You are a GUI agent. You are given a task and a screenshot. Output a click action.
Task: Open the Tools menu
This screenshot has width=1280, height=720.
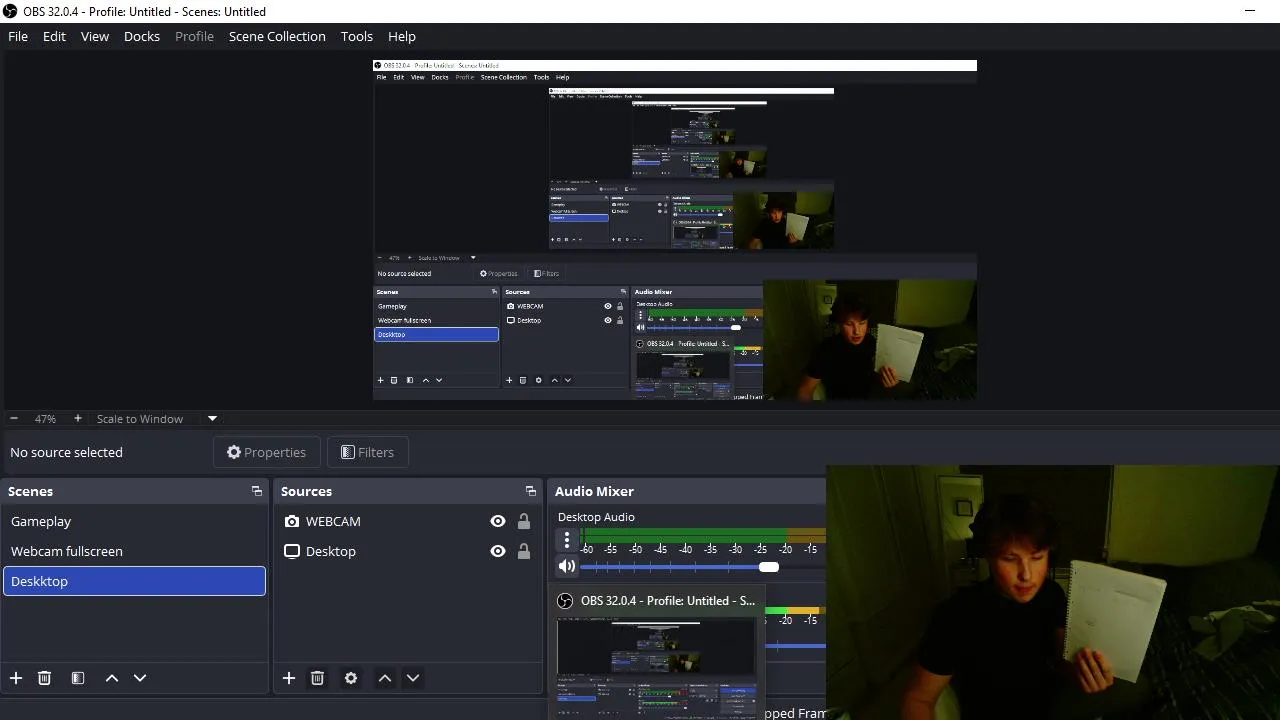click(x=357, y=36)
